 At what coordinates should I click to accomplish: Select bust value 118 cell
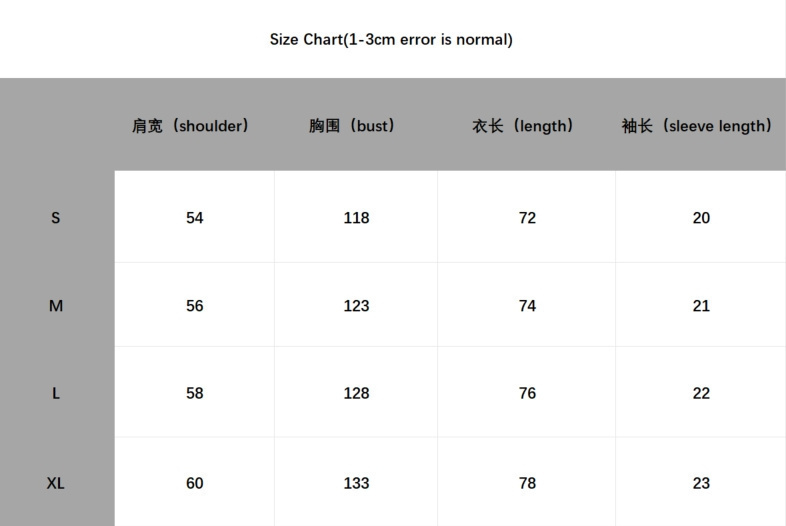[x=356, y=218]
